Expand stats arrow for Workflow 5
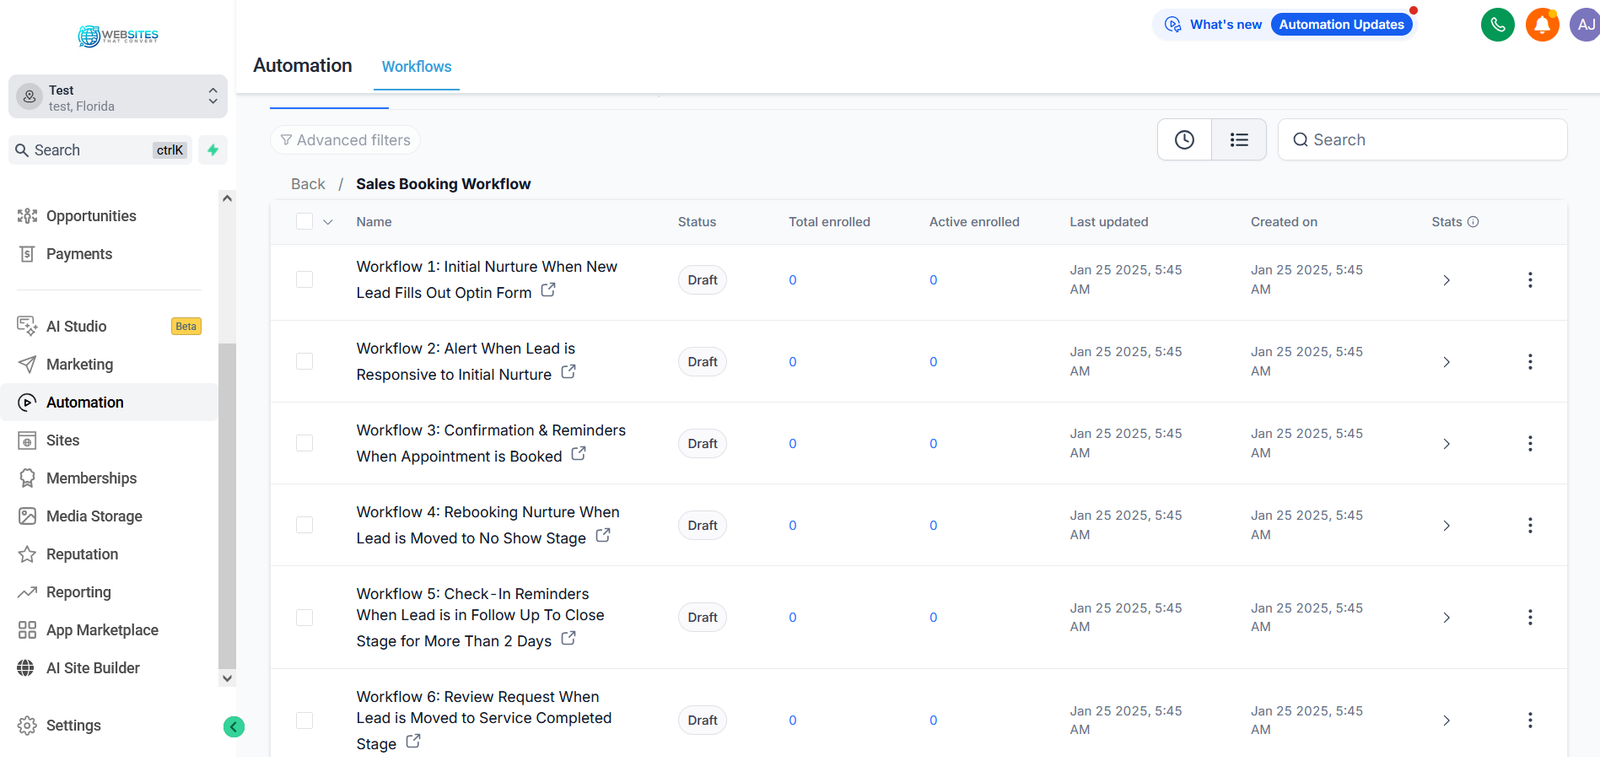The height and width of the screenshot is (757, 1600). click(1446, 618)
